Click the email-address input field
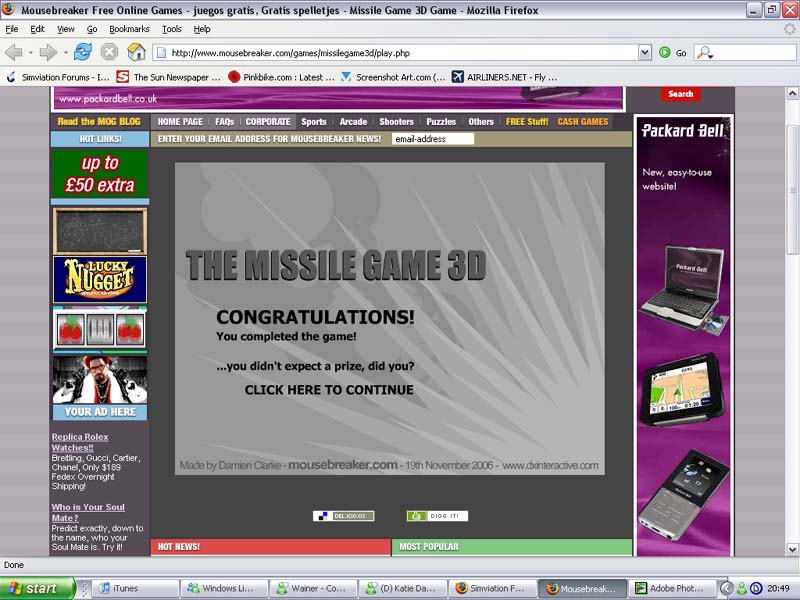Image resolution: width=800 pixels, height=600 pixels. 433,139
